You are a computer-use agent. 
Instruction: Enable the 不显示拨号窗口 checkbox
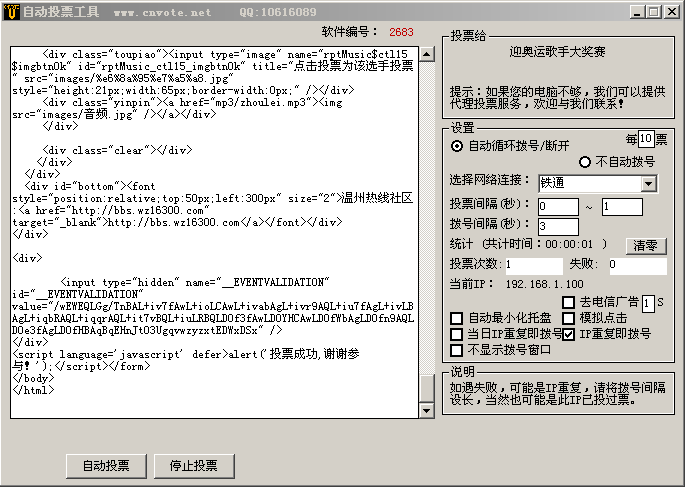[x=457, y=350]
